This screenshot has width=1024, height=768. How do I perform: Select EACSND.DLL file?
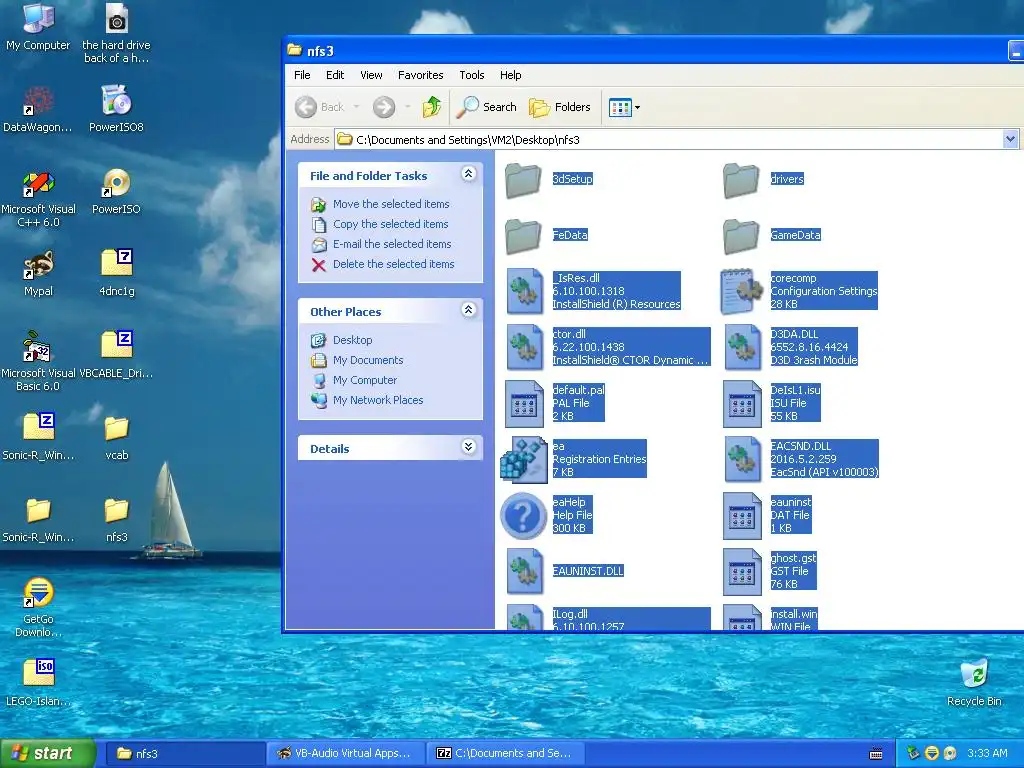point(801,459)
